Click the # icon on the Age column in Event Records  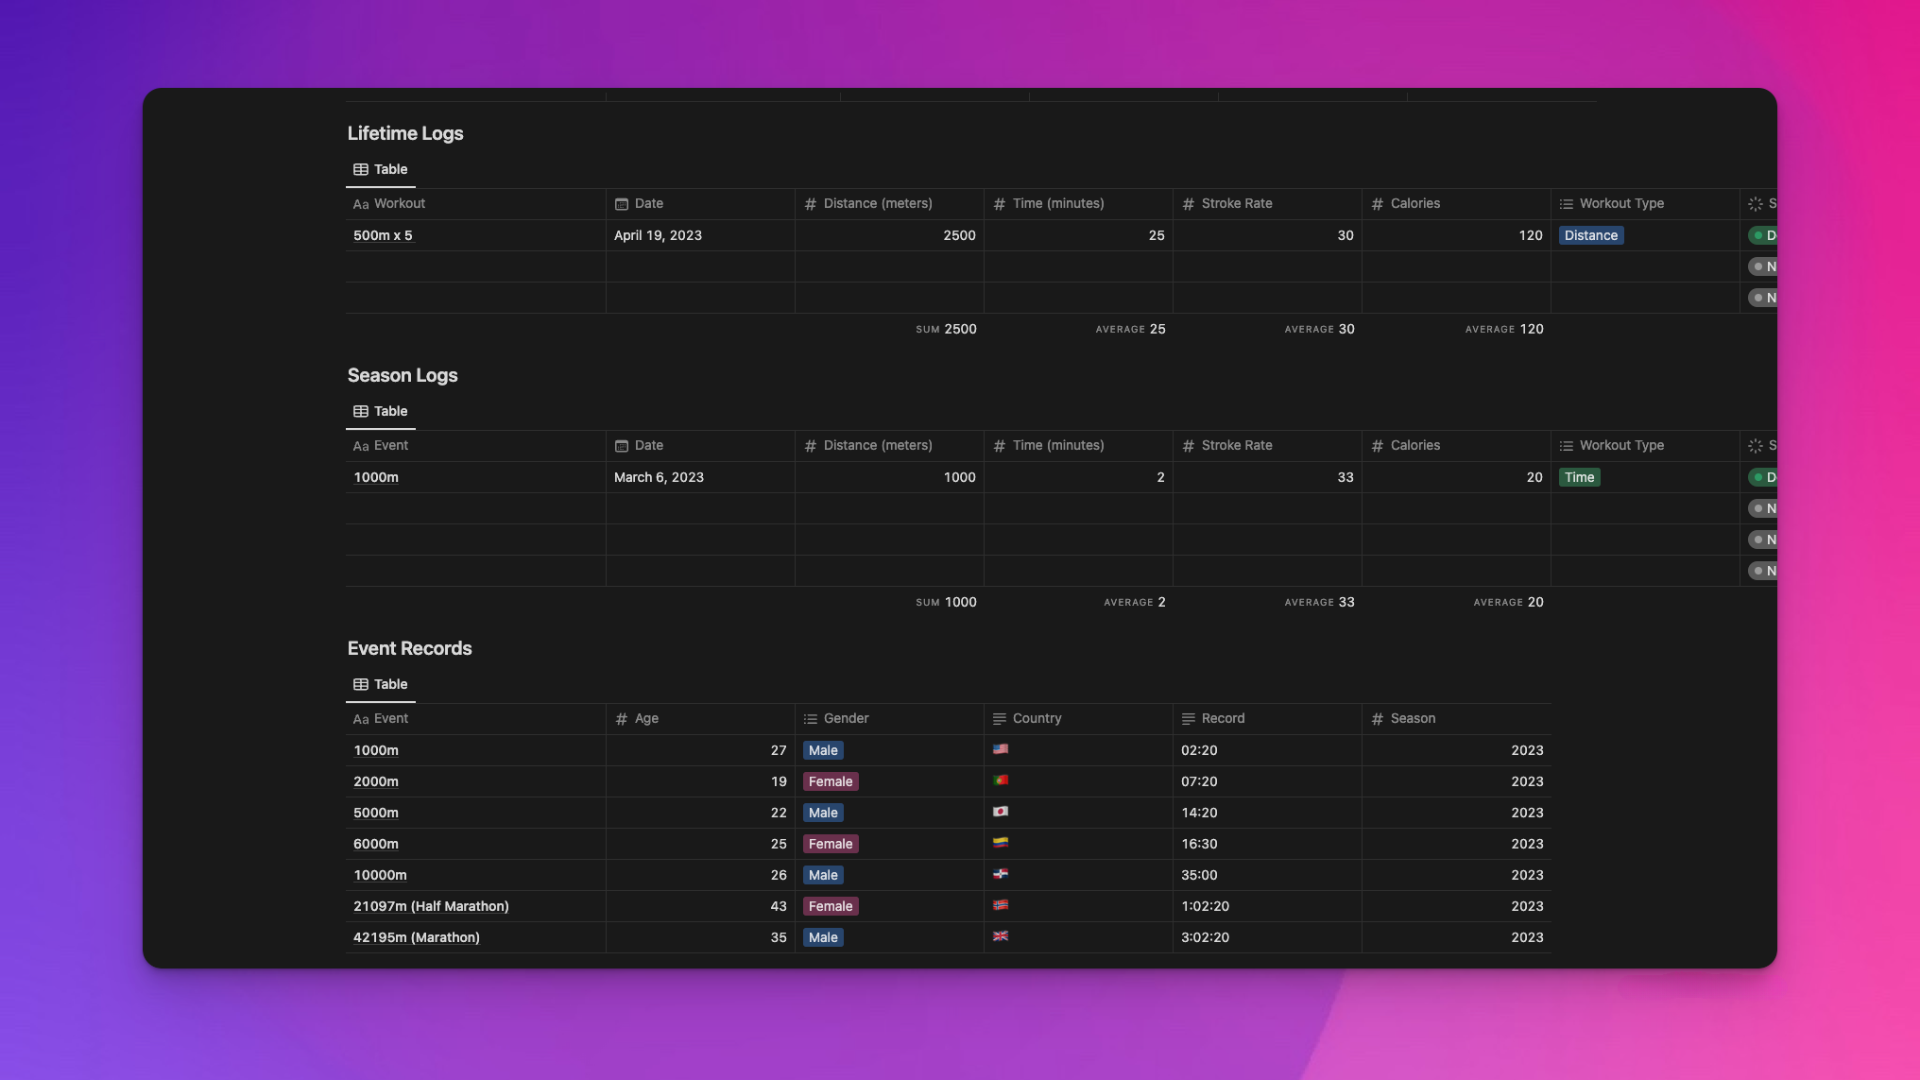click(x=621, y=718)
